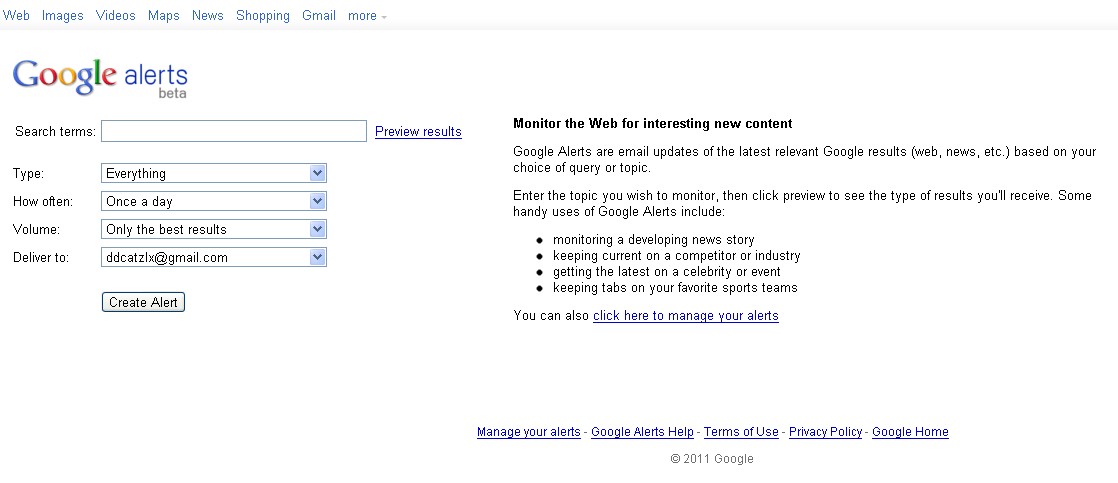The width and height of the screenshot is (1118, 483).
Task: Open the Privacy Policy link
Action: (x=826, y=432)
